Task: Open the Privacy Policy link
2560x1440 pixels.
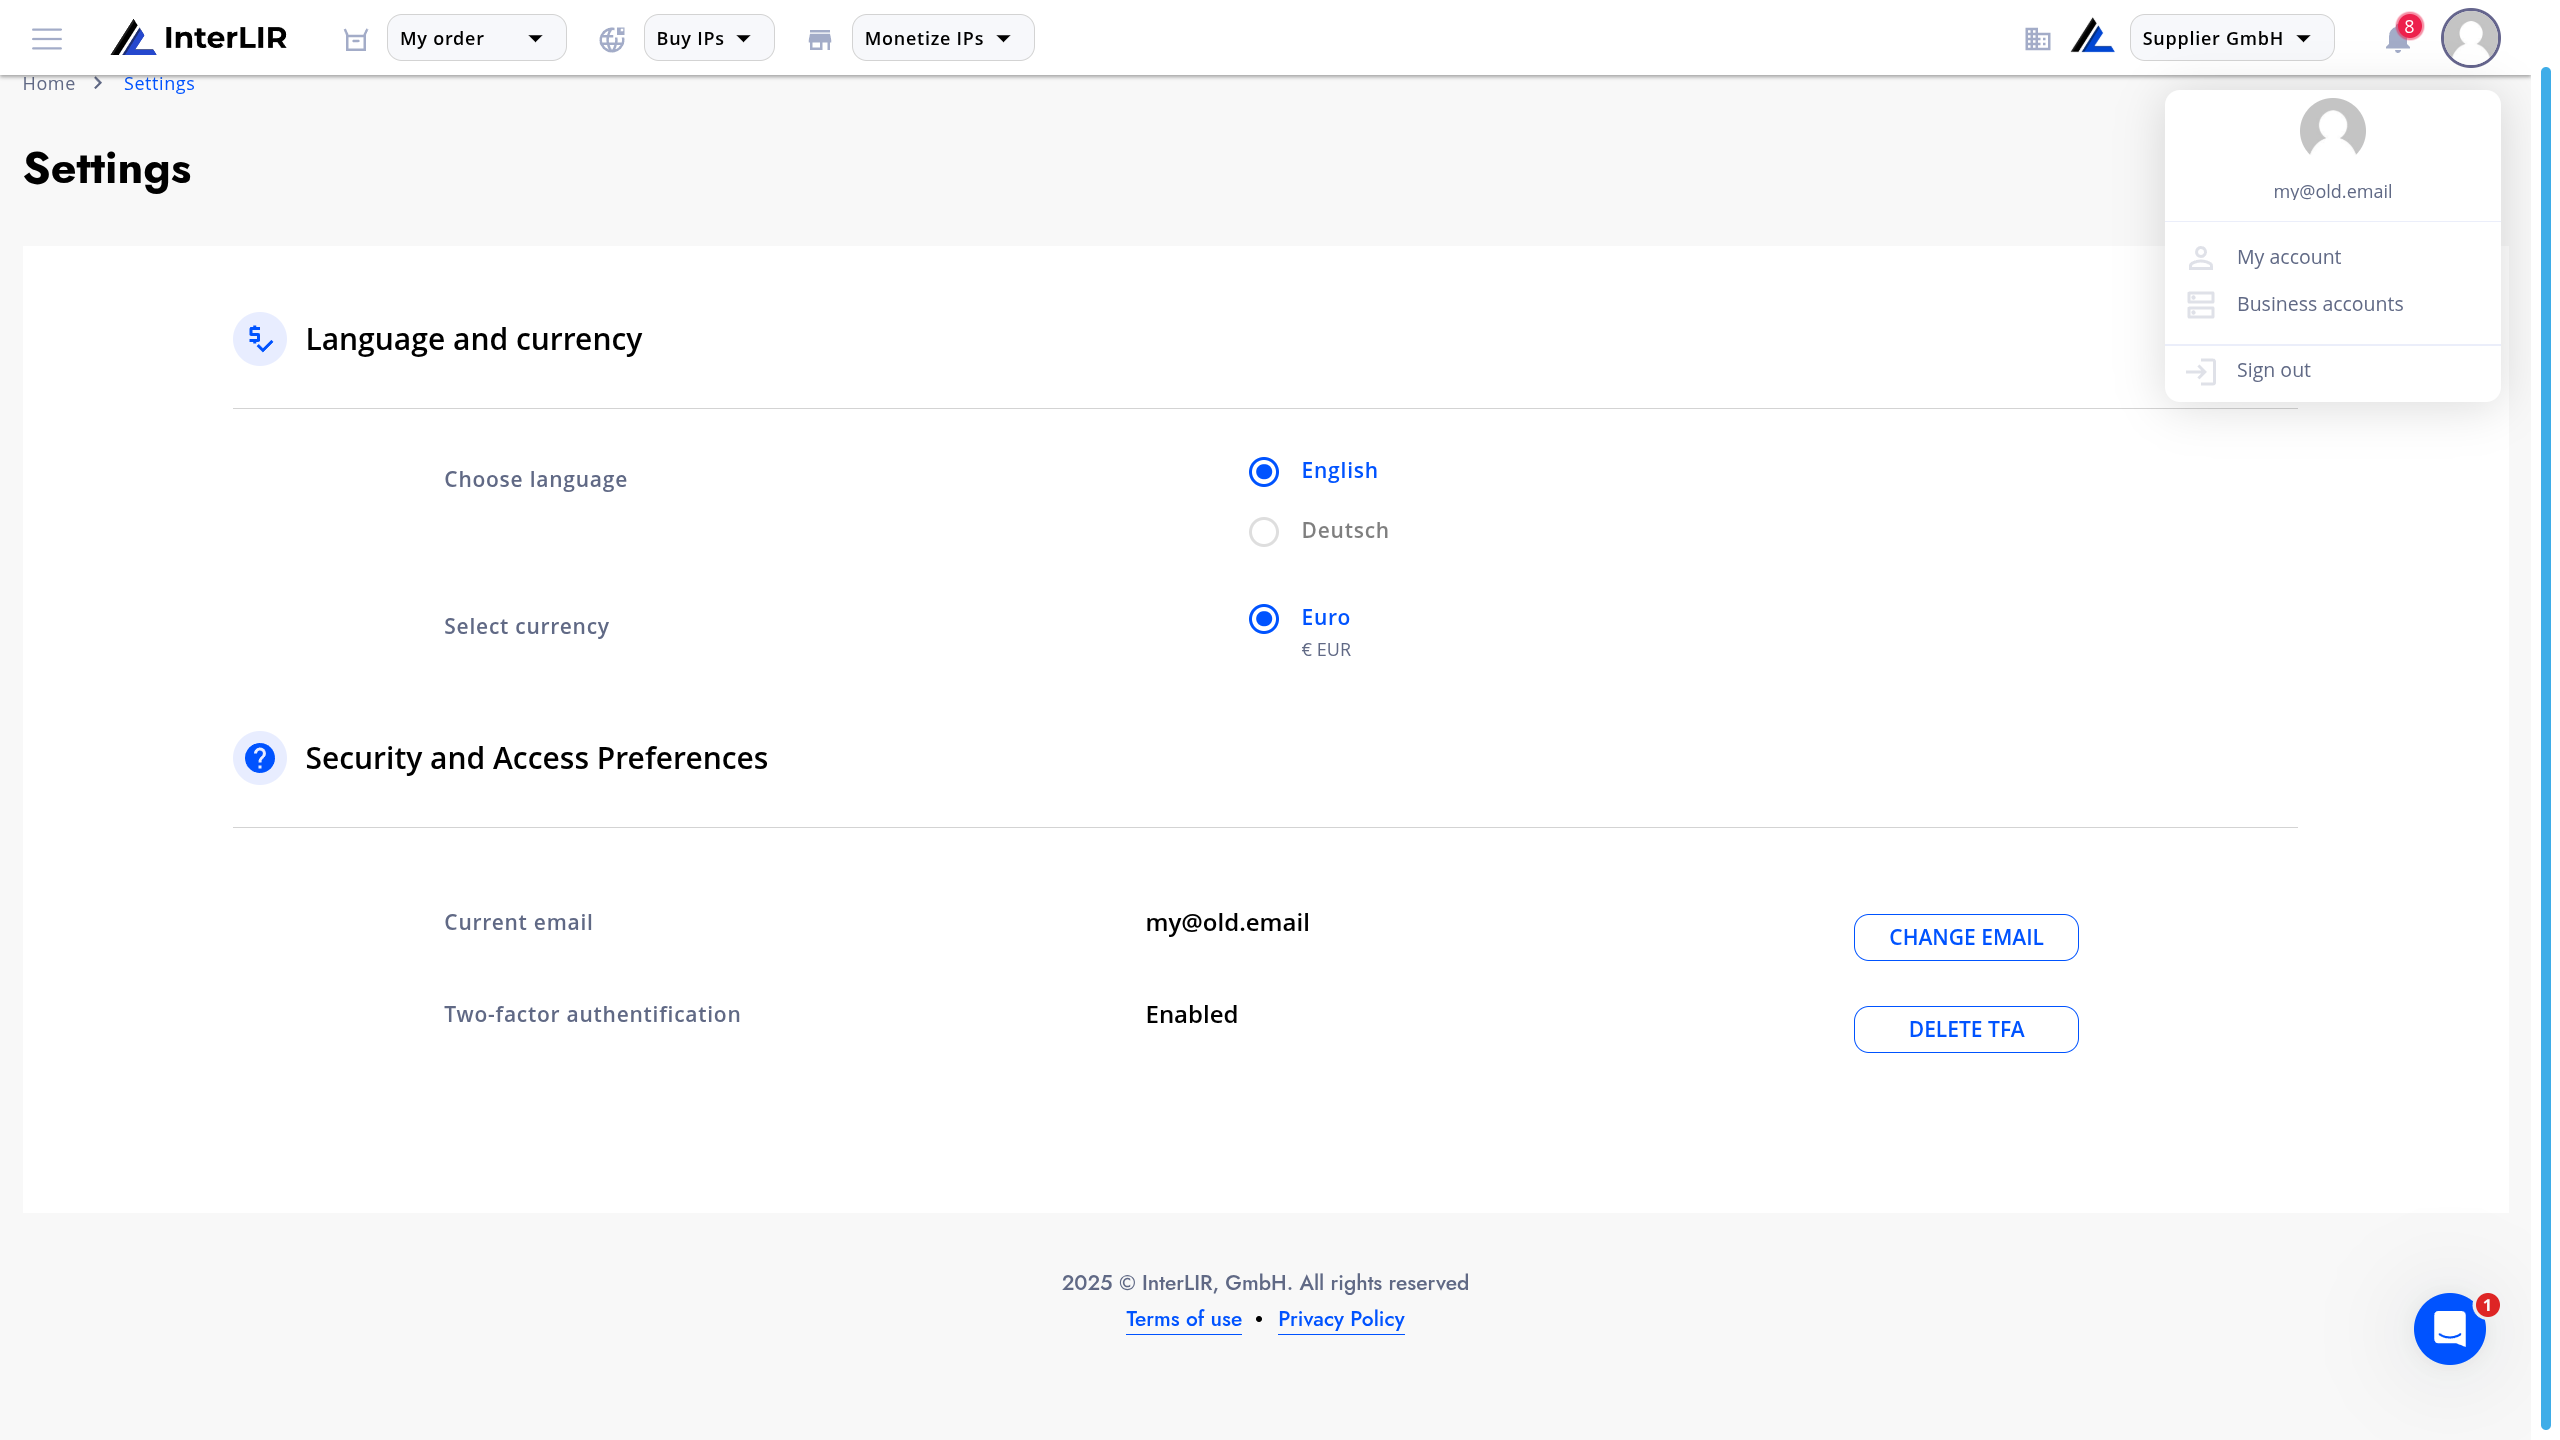Action: [x=1341, y=1319]
